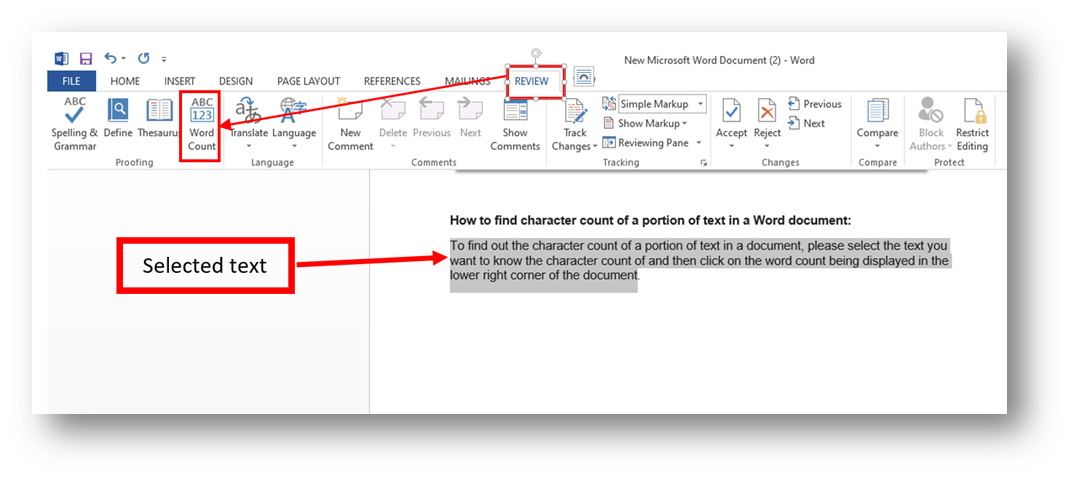Open the FILE tab
Image resolution: width=1072 pixels, height=479 pixels.
71,81
